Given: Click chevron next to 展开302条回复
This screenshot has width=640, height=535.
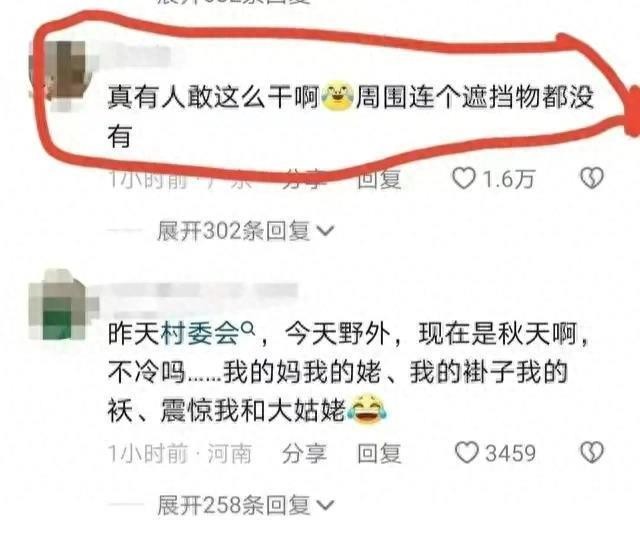Looking at the screenshot, I should (325, 231).
